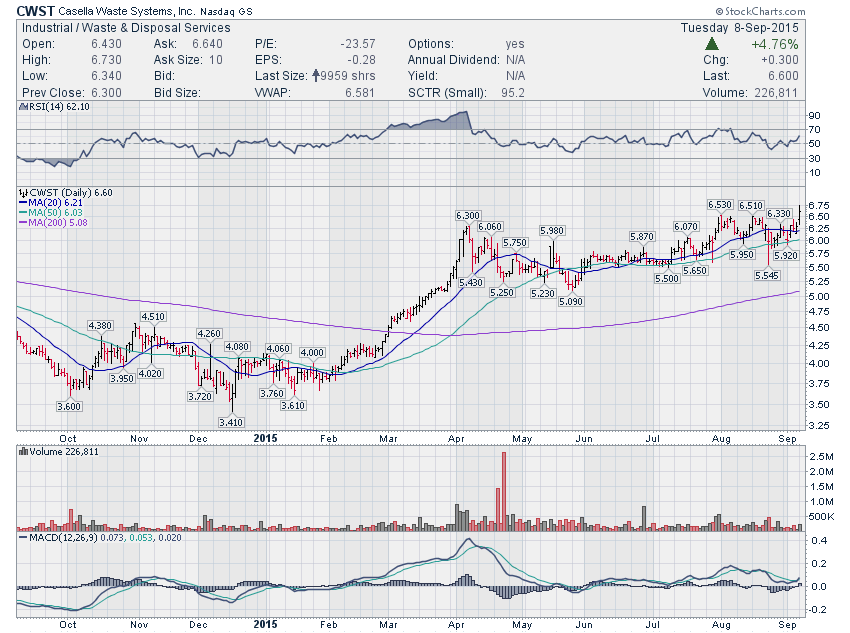This screenshot has height=633, width=850.
Task: Click the 5.950 price low label
Action: (742, 254)
